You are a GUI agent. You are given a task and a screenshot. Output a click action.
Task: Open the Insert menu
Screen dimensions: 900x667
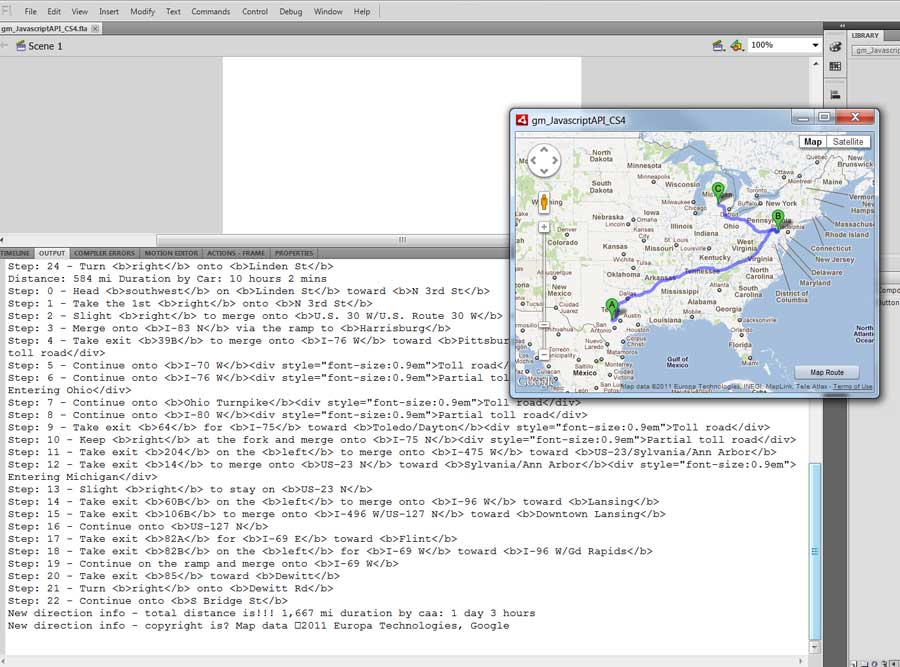tap(109, 11)
